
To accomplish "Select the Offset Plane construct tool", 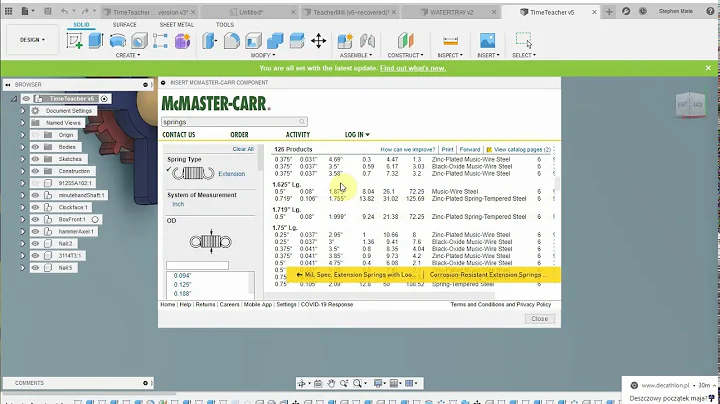I will (x=405, y=41).
